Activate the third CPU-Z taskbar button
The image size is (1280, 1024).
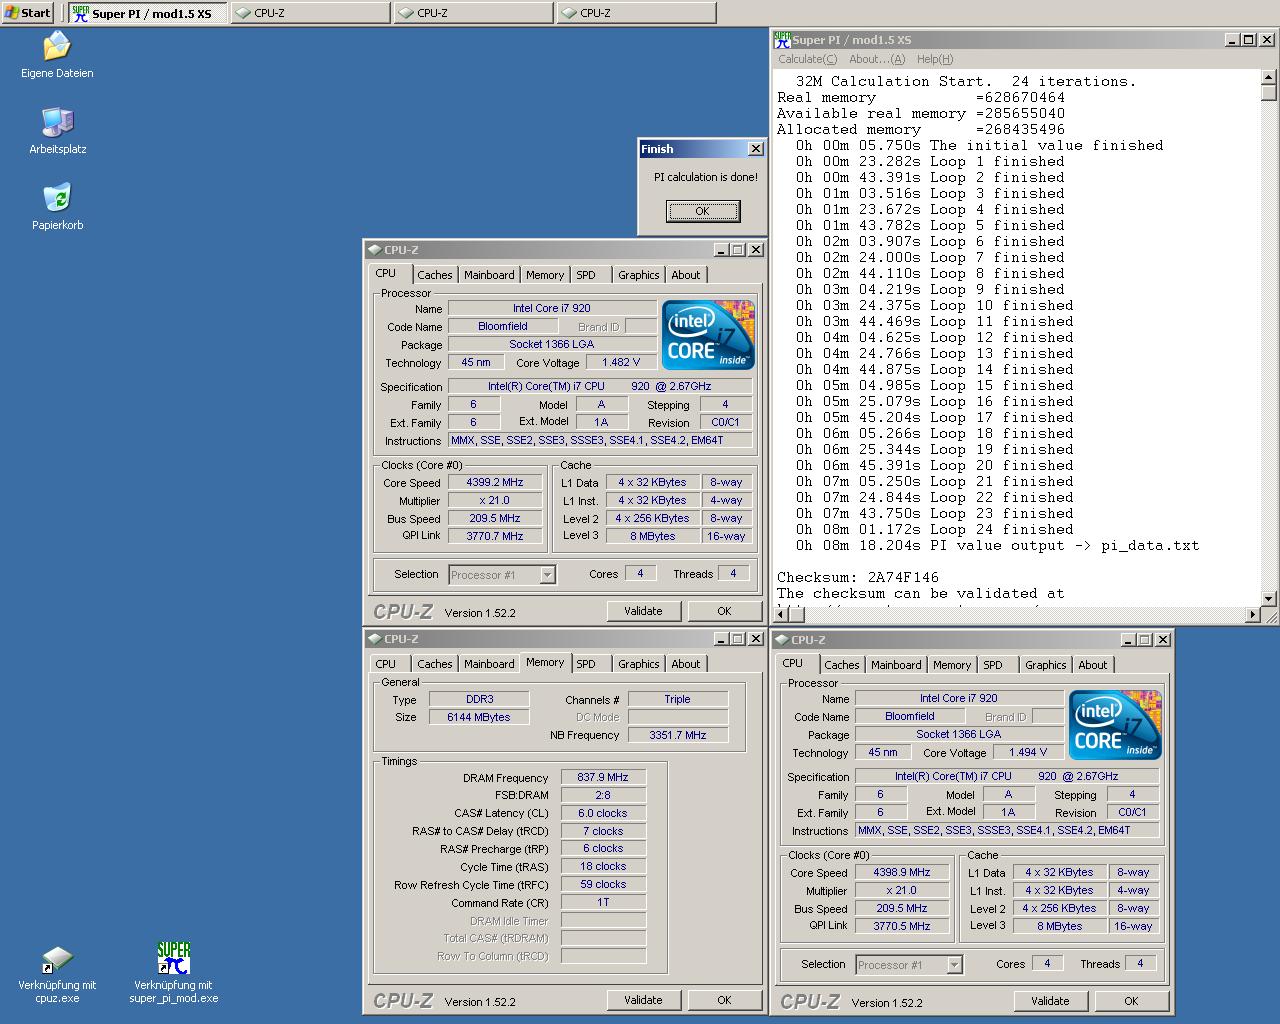[x=636, y=13]
